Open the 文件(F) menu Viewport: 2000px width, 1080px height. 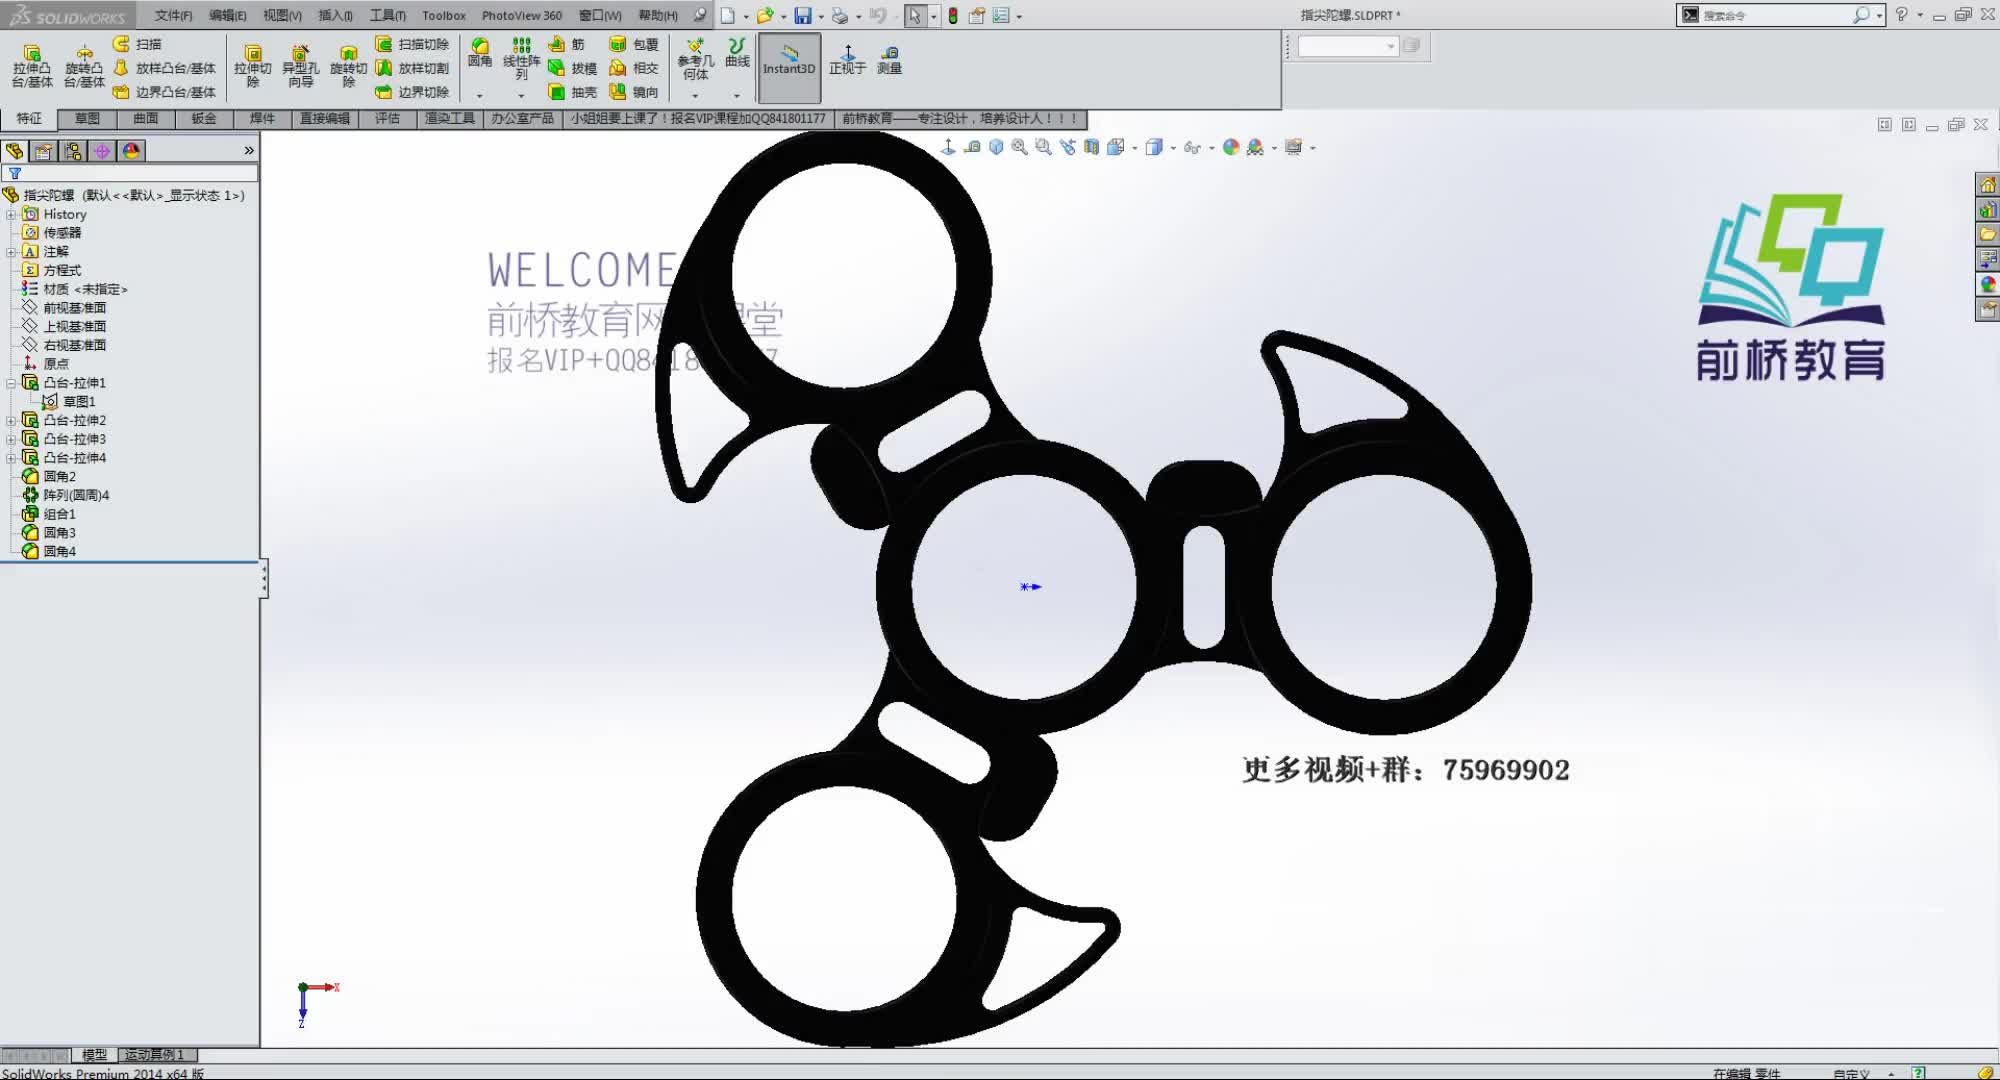pos(173,15)
